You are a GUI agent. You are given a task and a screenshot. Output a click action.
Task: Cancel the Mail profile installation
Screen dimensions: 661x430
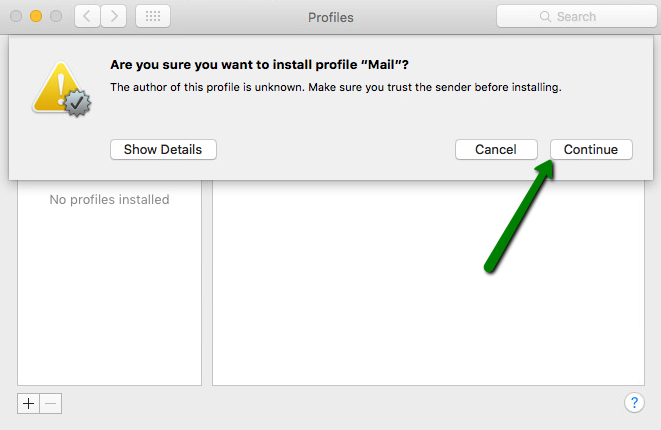(496, 150)
